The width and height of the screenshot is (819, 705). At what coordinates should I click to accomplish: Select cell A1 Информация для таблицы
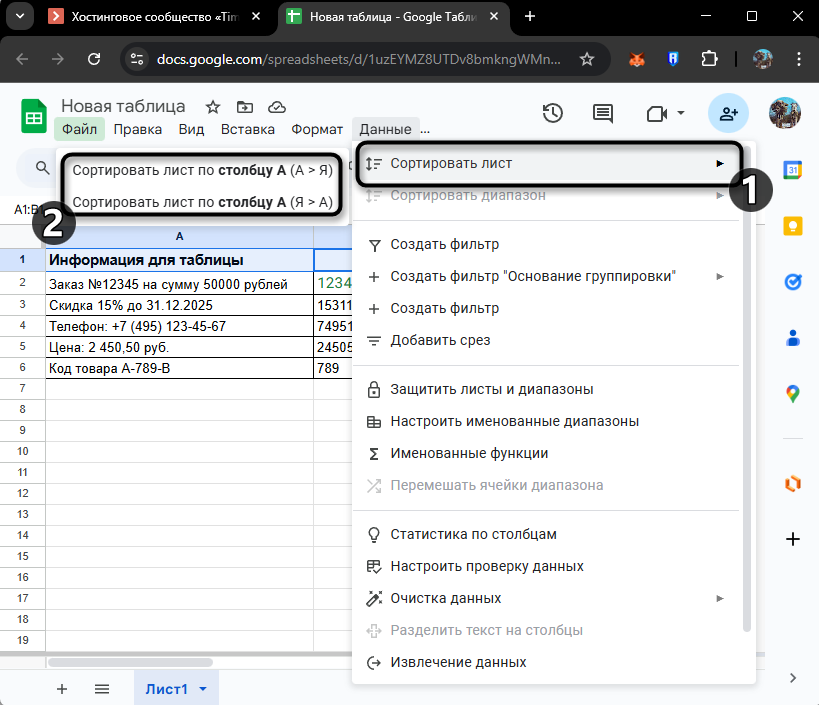click(179, 260)
